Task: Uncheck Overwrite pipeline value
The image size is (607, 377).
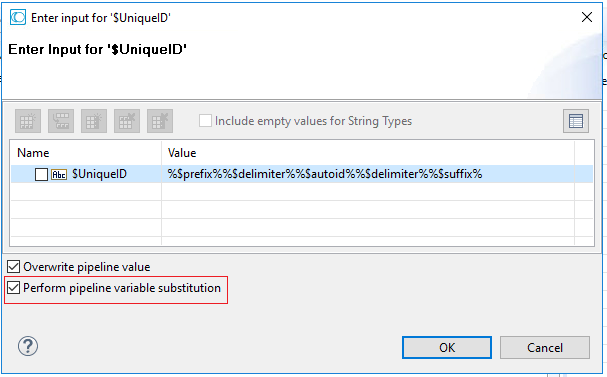Action: (x=14, y=267)
